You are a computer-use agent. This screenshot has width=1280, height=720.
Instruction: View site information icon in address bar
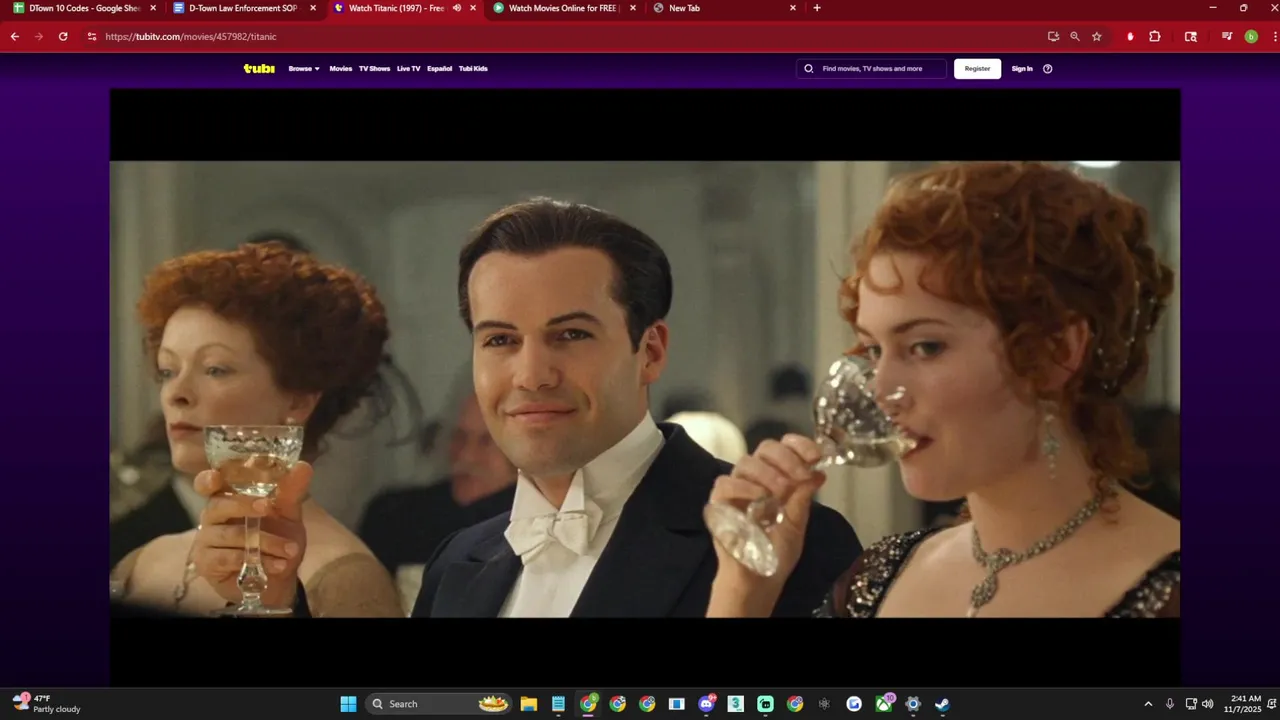coord(92,36)
